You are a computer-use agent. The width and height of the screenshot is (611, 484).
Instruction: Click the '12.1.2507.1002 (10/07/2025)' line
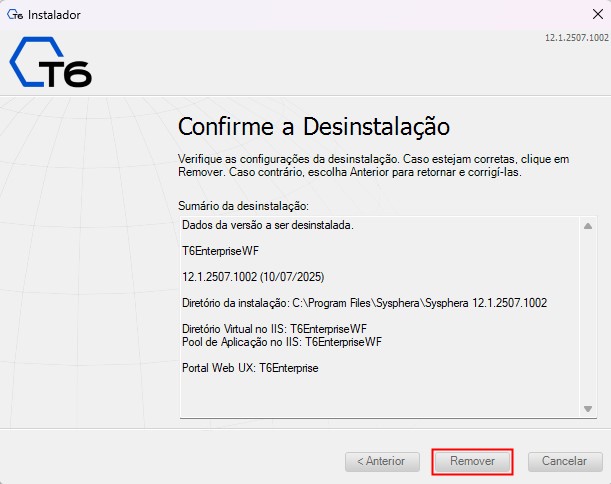(x=253, y=277)
